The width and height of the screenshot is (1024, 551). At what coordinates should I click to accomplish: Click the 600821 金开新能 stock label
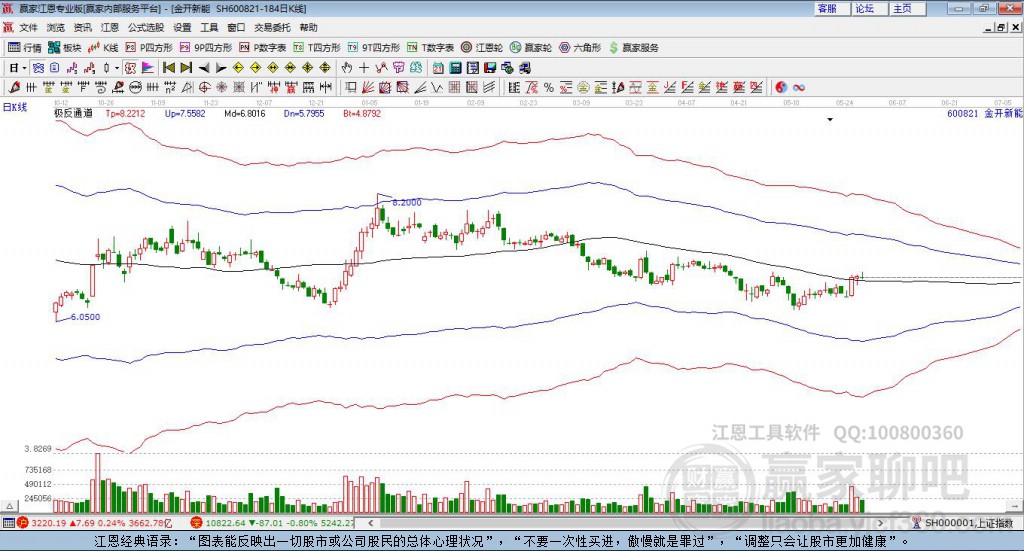click(984, 113)
